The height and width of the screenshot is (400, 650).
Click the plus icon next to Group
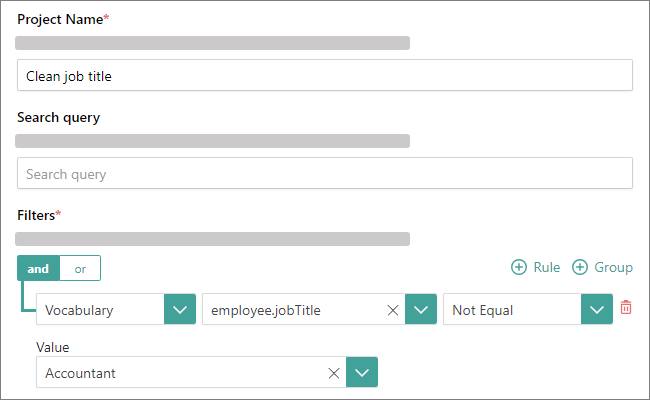[x=579, y=267]
